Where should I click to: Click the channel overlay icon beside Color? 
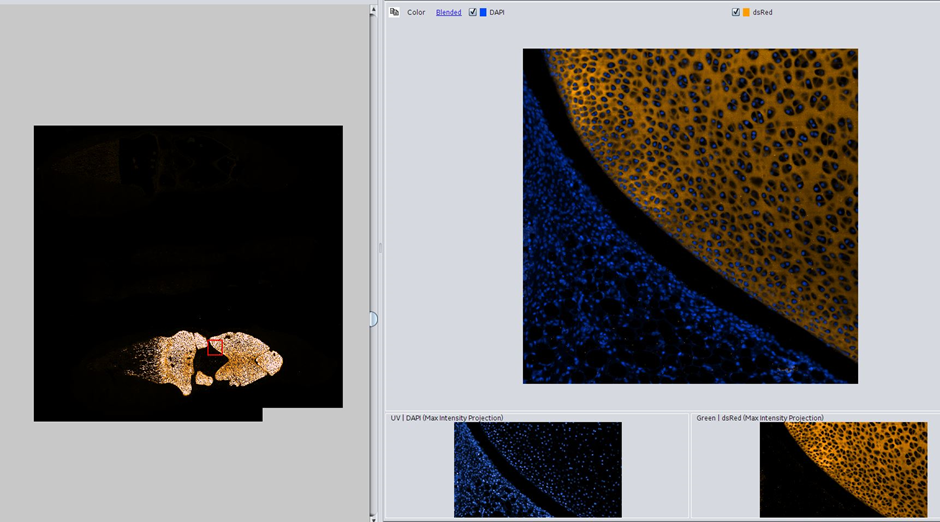[x=395, y=12]
